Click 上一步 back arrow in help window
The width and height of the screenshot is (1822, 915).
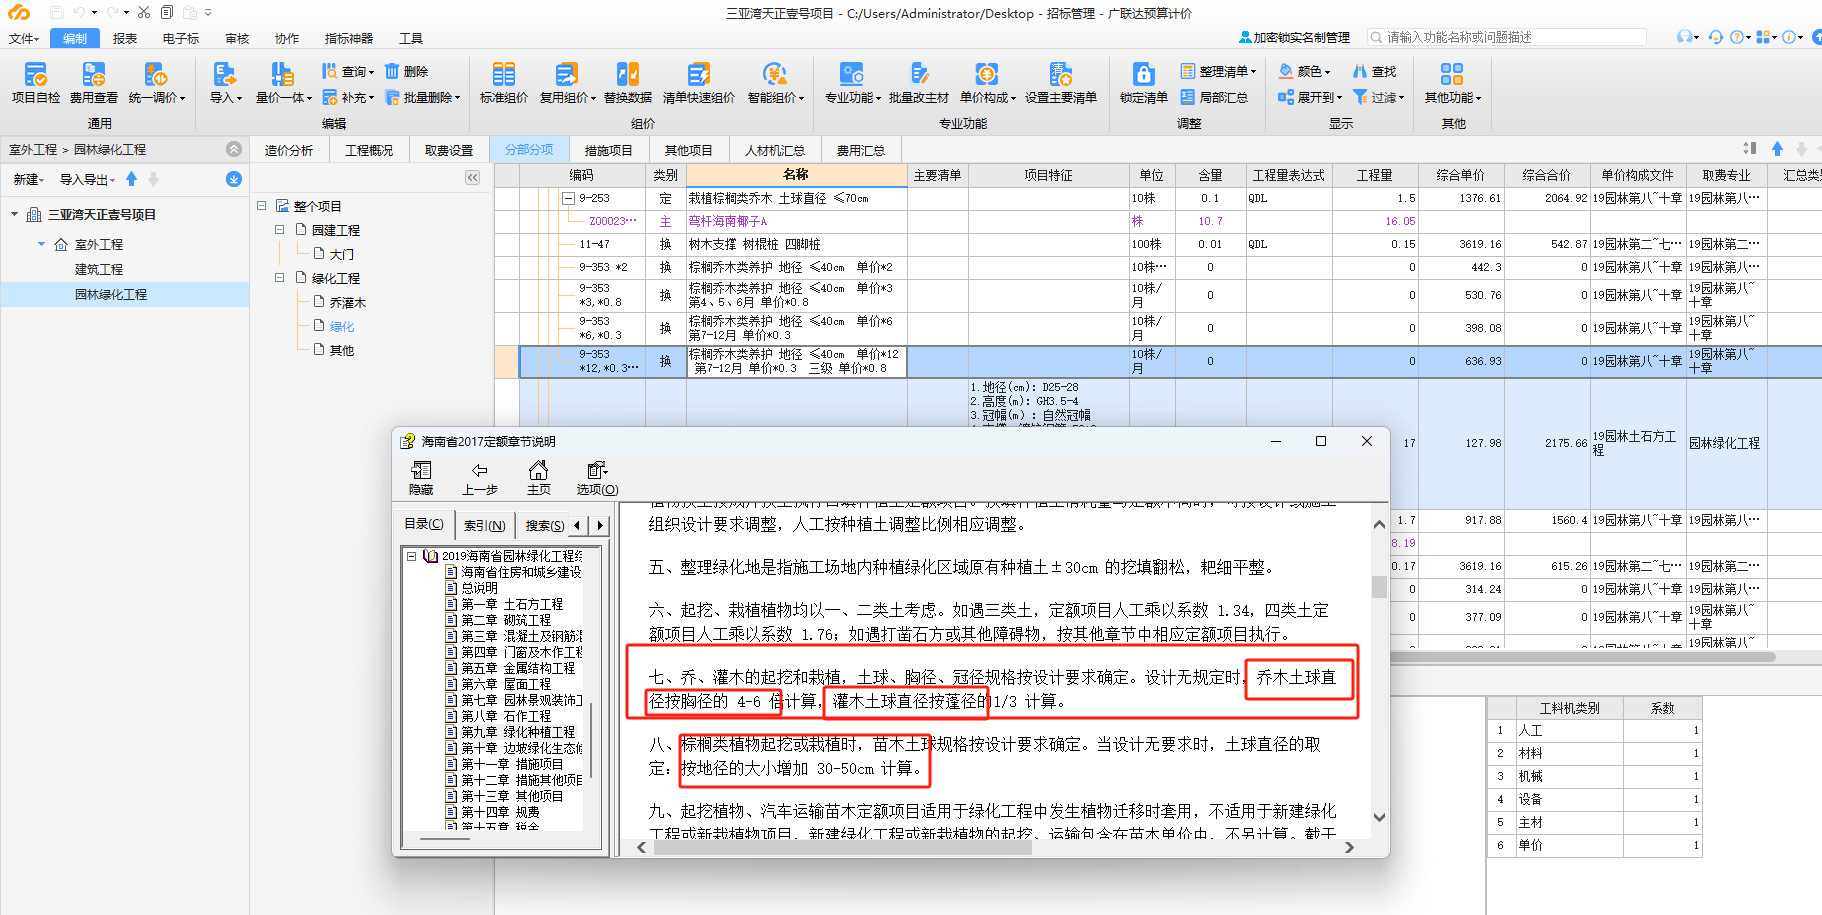tap(480, 478)
